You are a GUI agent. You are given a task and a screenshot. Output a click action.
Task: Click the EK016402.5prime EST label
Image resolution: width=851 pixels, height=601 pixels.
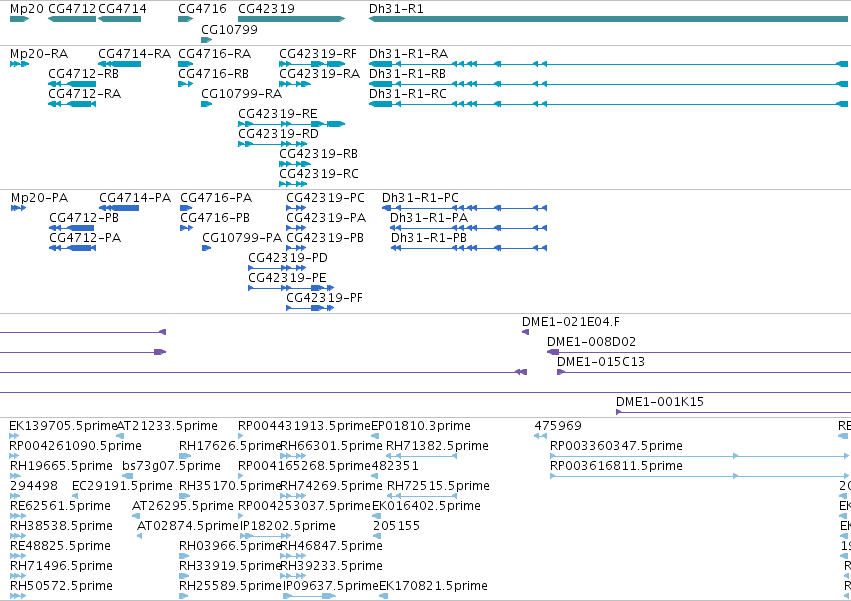(427, 506)
